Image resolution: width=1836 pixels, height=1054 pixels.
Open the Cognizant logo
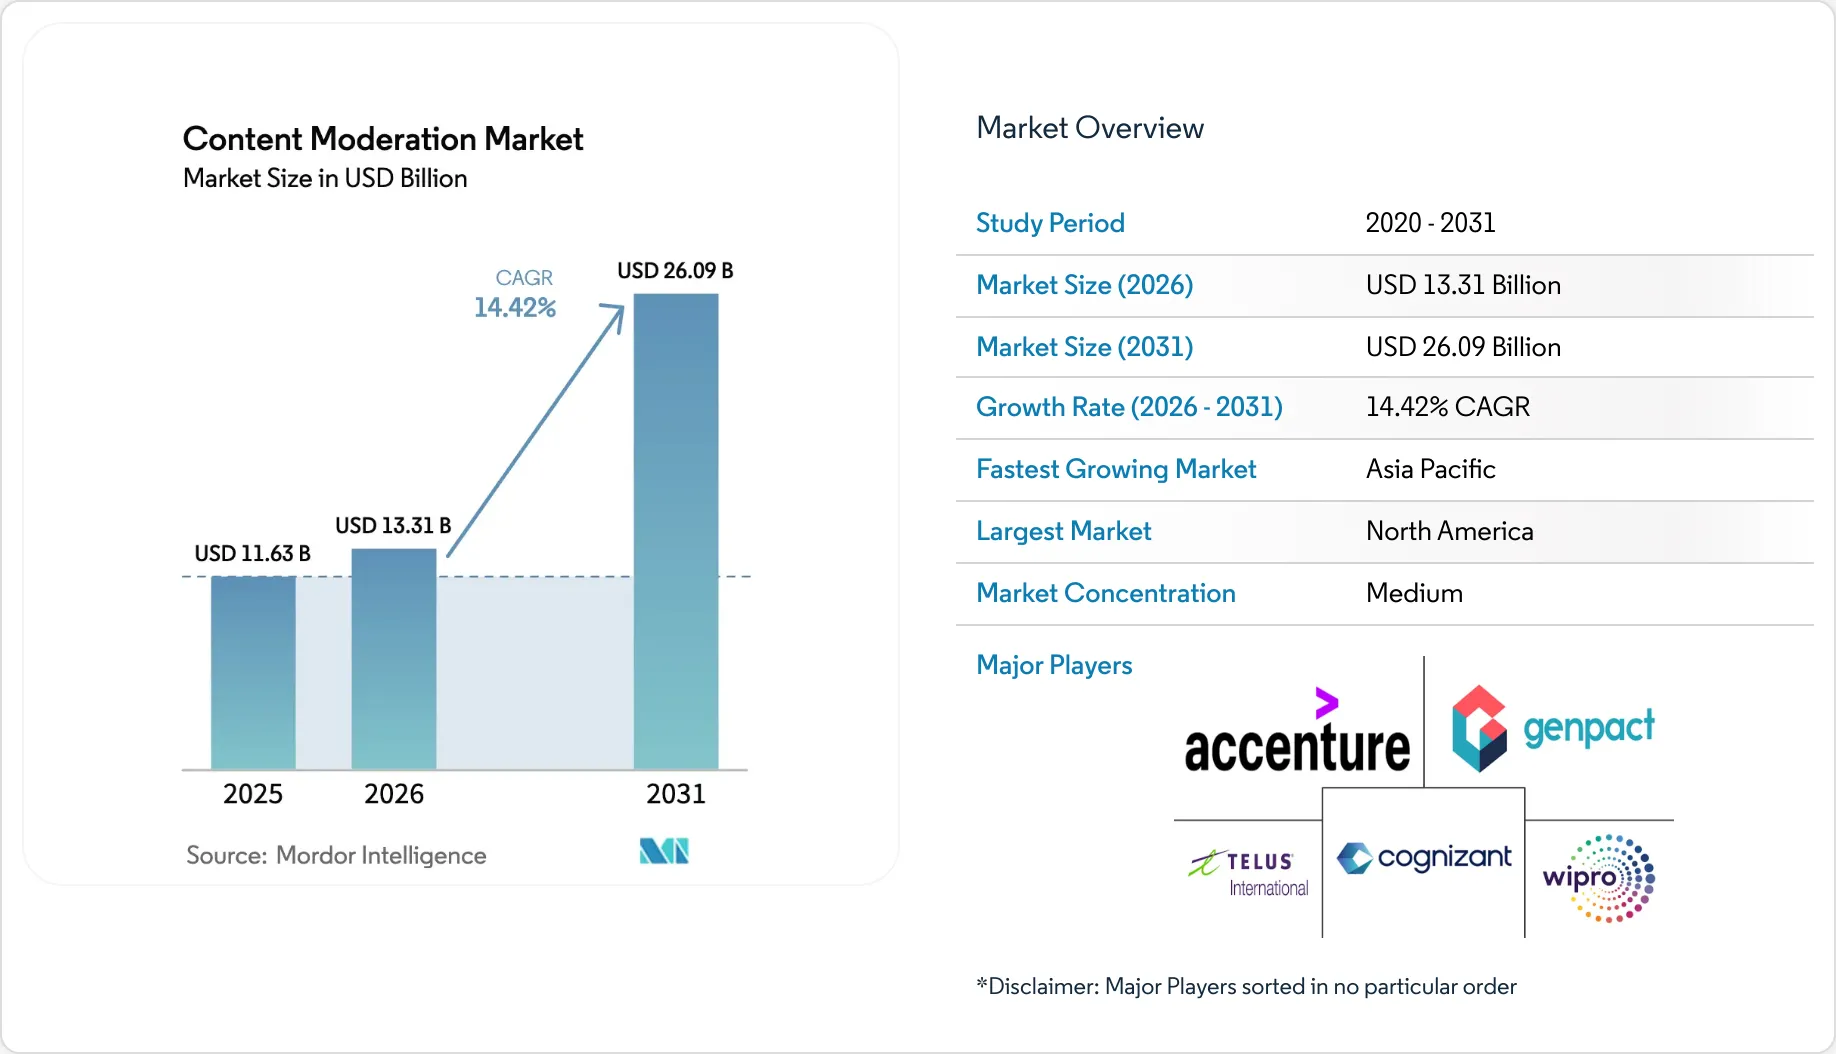tap(1424, 858)
